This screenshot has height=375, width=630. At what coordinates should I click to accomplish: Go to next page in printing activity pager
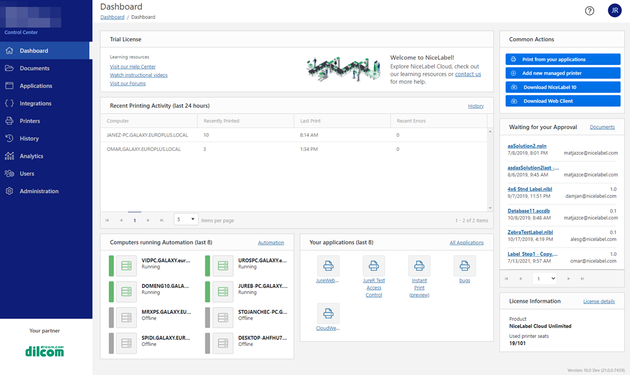(148, 220)
